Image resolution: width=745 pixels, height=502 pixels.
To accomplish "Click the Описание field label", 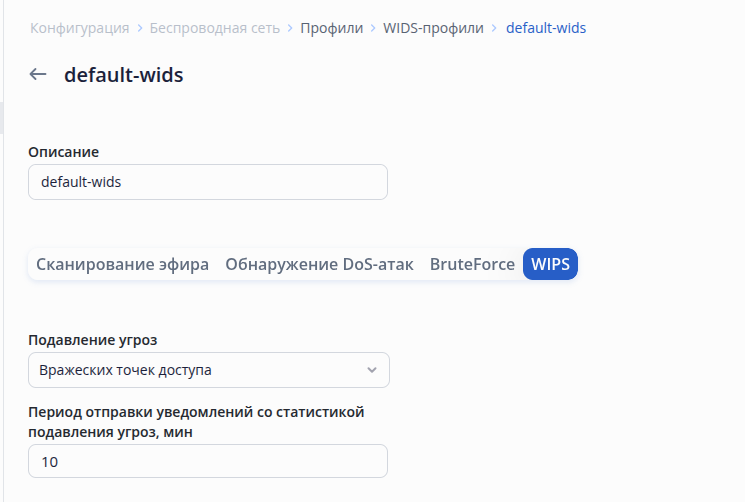I will tap(64, 152).
